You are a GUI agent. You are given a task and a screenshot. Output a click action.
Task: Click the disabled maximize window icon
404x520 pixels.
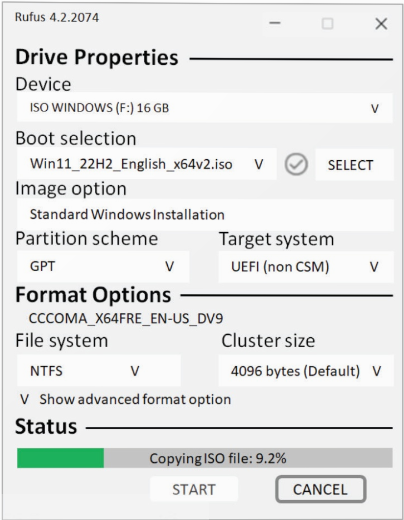(327, 24)
